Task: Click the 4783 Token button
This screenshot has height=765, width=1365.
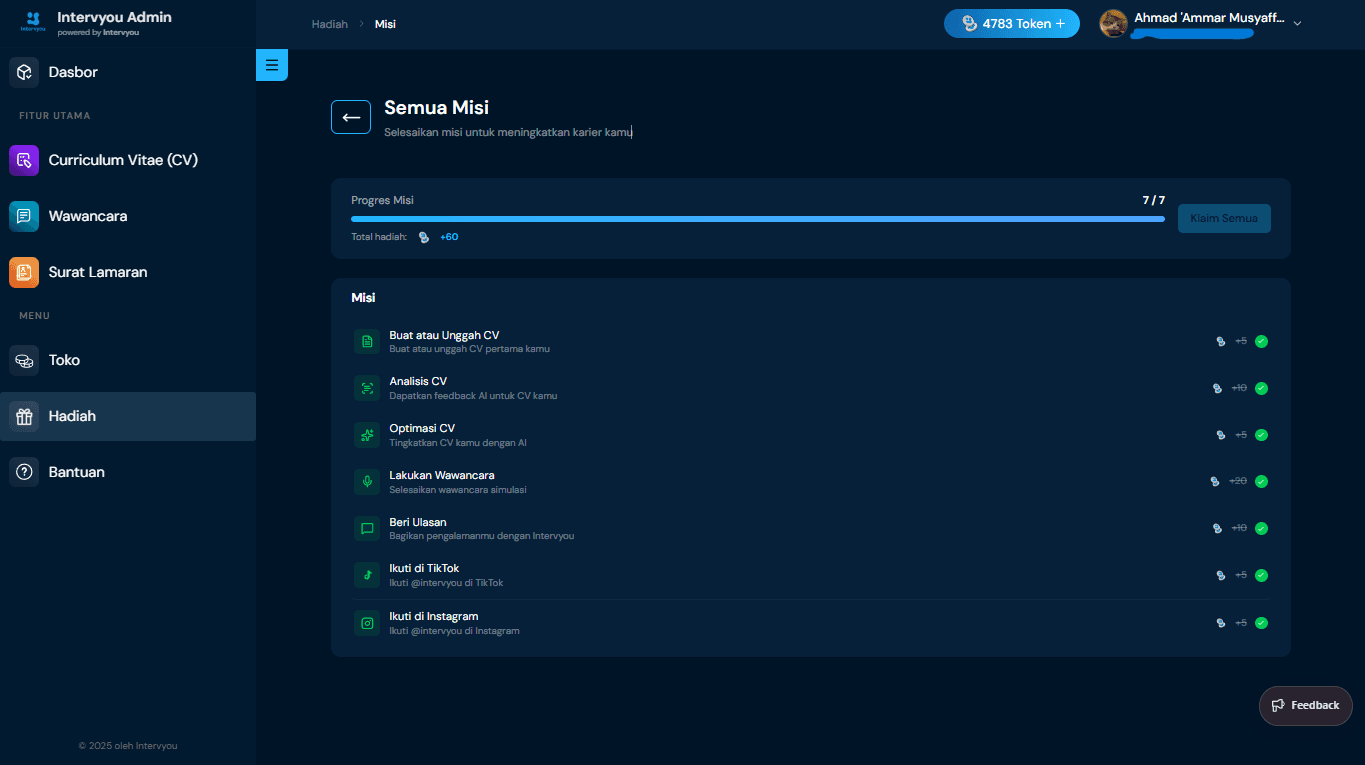Action: (x=1012, y=23)
